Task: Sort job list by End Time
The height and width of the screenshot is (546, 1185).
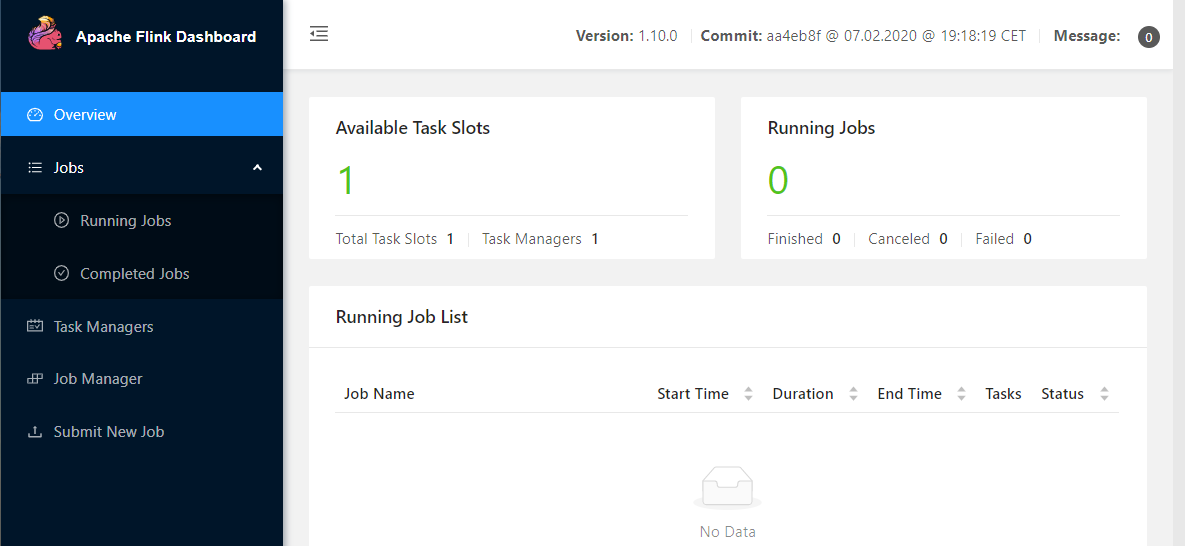Action: [x=961, y=394]
